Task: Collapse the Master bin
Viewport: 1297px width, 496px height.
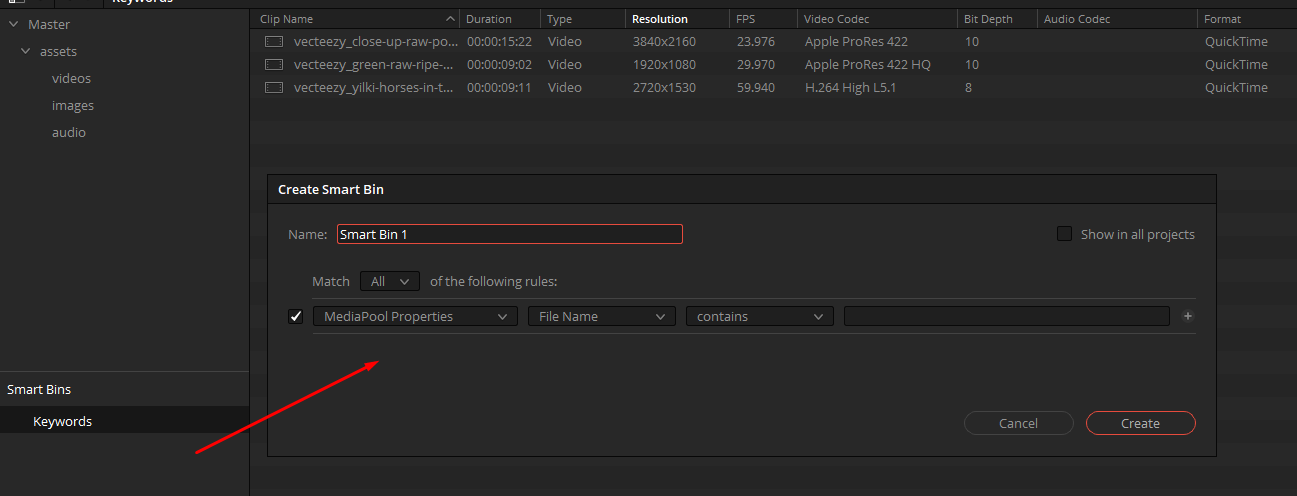Action: click(x=13, y=24)
